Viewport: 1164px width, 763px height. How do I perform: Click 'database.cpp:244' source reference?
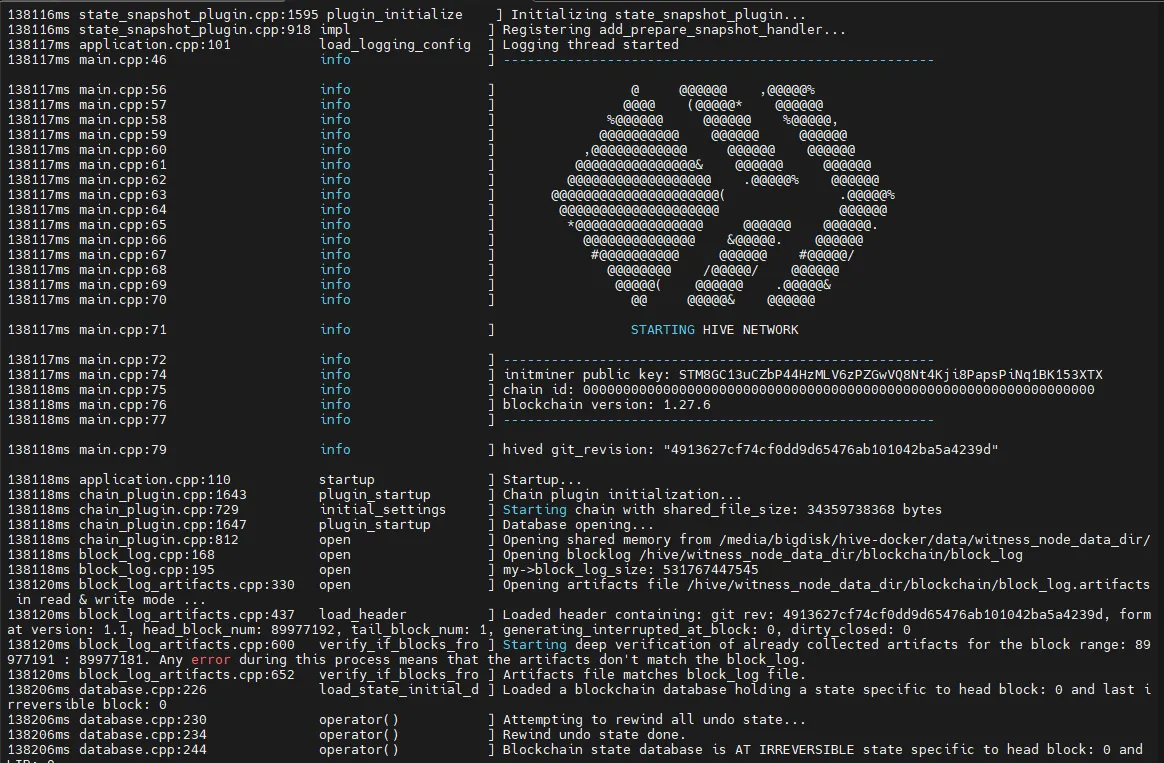click(143, 750)
